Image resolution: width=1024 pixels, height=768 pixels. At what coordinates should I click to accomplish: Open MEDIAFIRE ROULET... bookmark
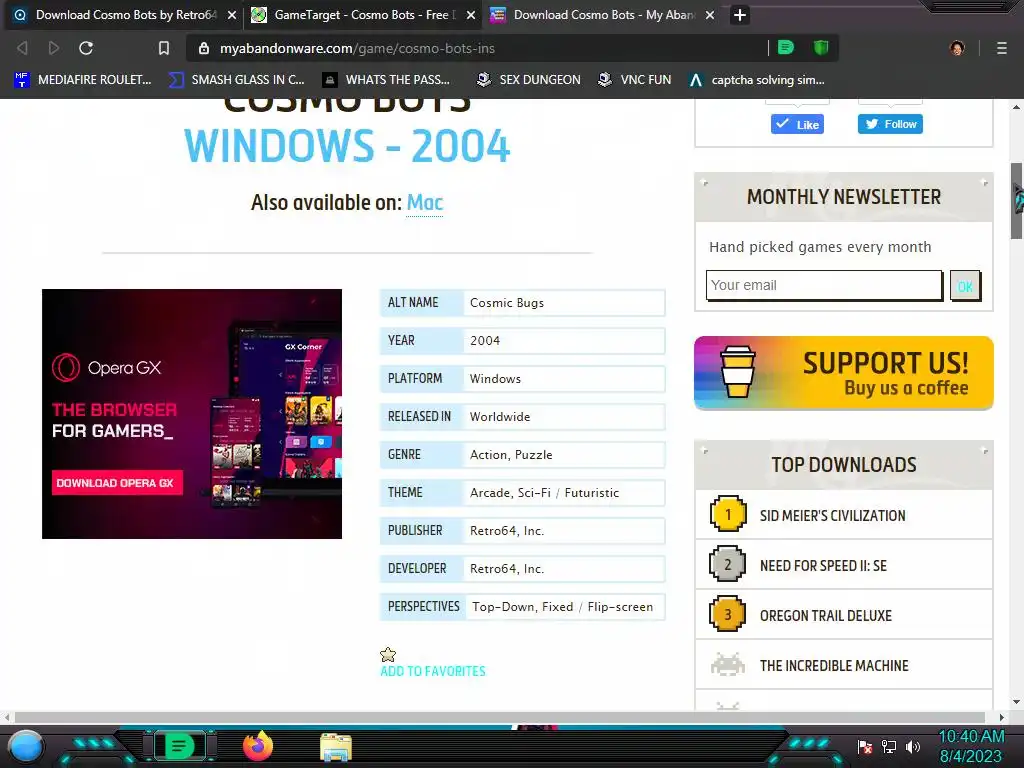pos(82,80)
